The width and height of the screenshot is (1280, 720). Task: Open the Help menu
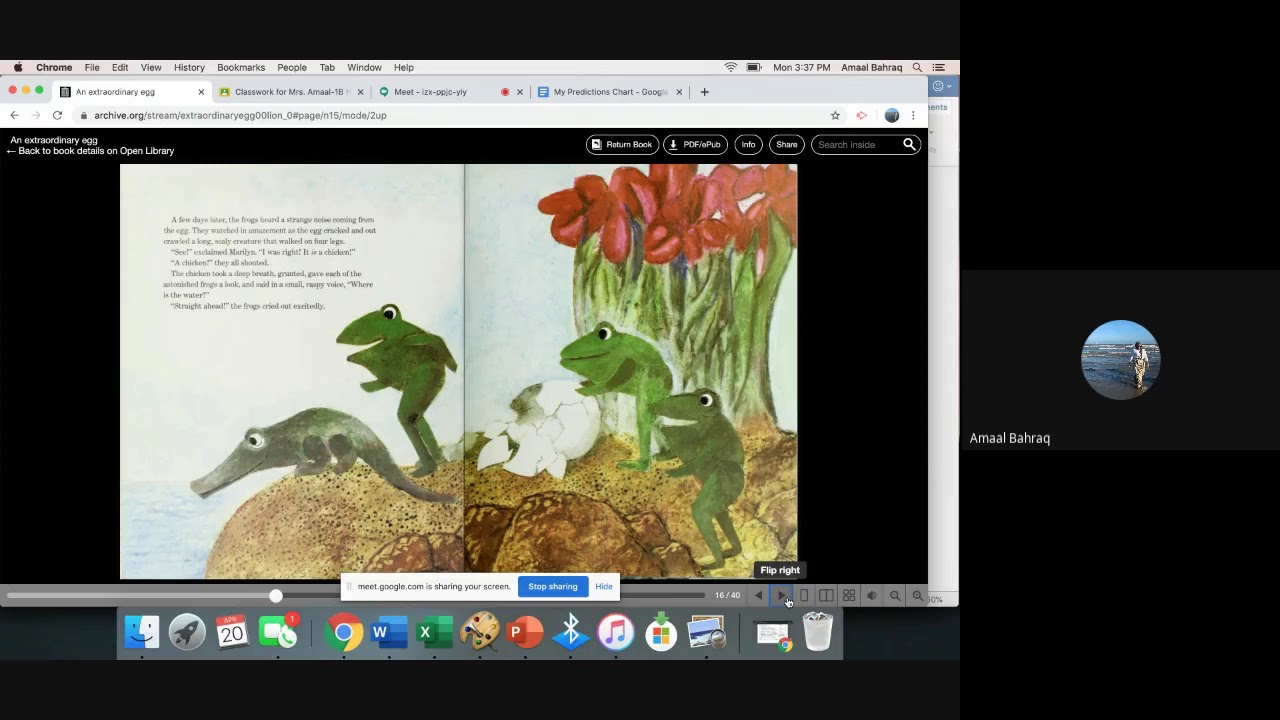coord(404,68)
